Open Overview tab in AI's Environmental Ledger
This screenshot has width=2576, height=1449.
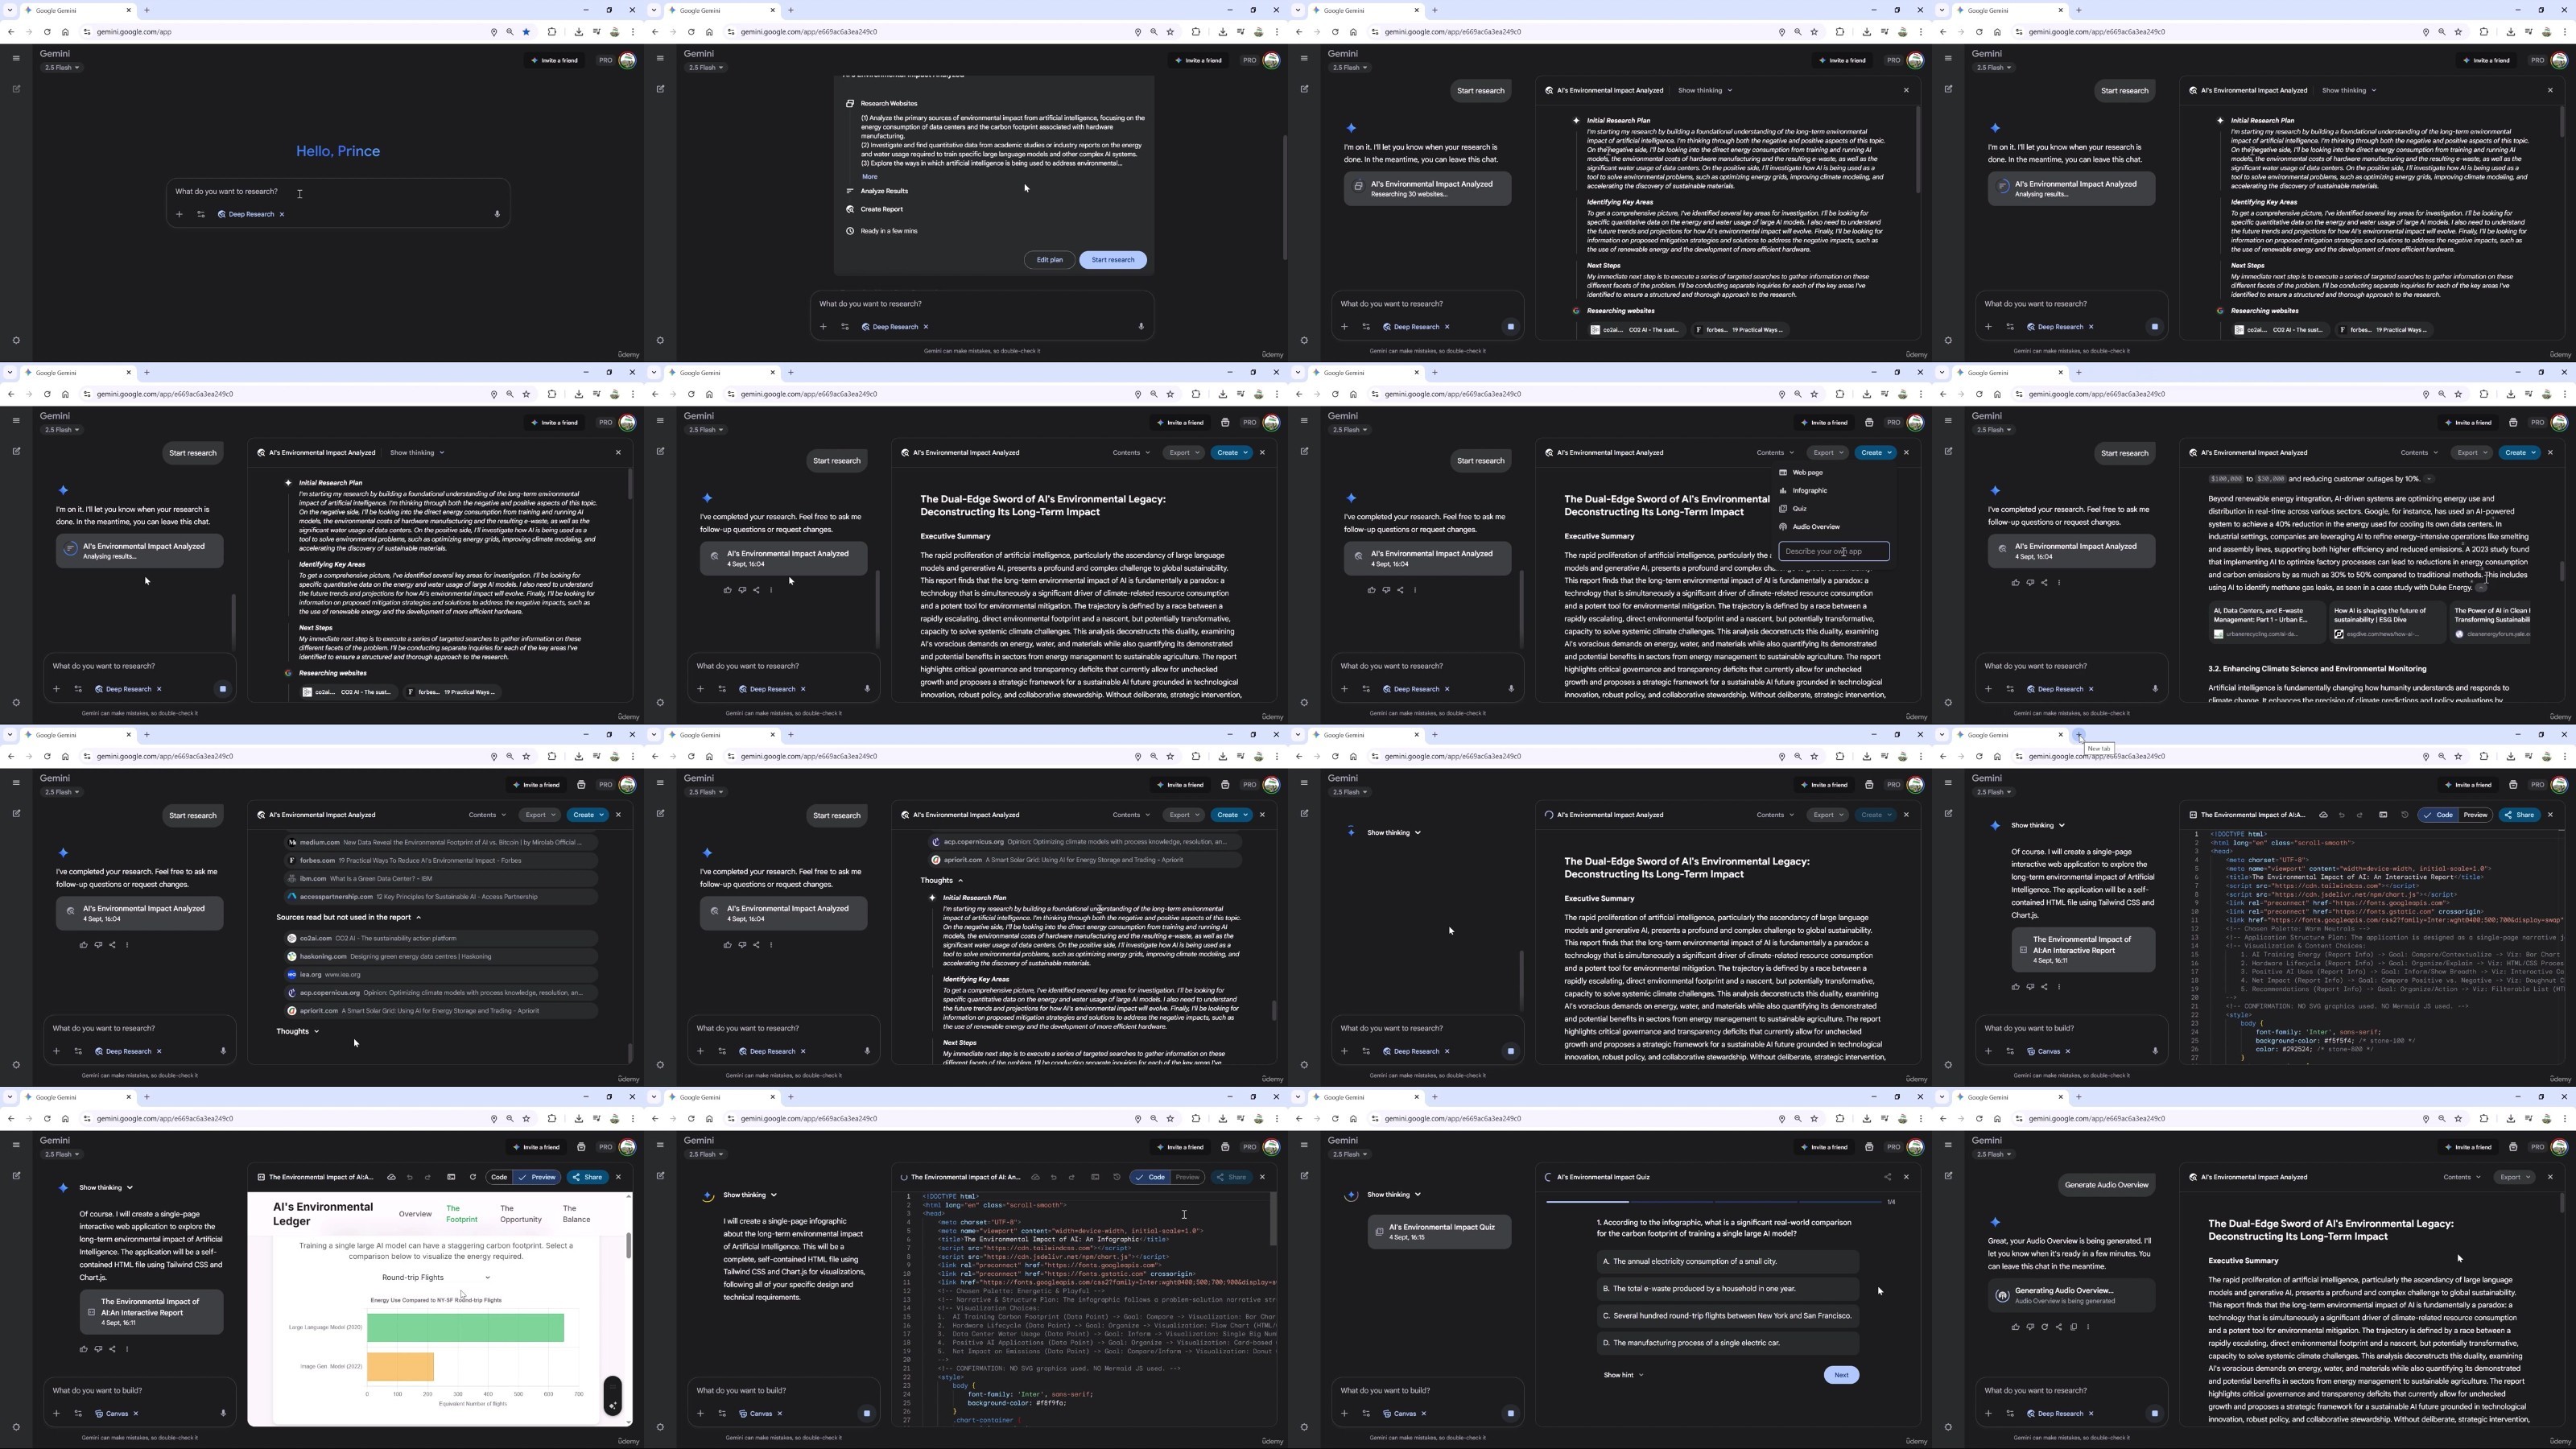(x=415, y=1214)
